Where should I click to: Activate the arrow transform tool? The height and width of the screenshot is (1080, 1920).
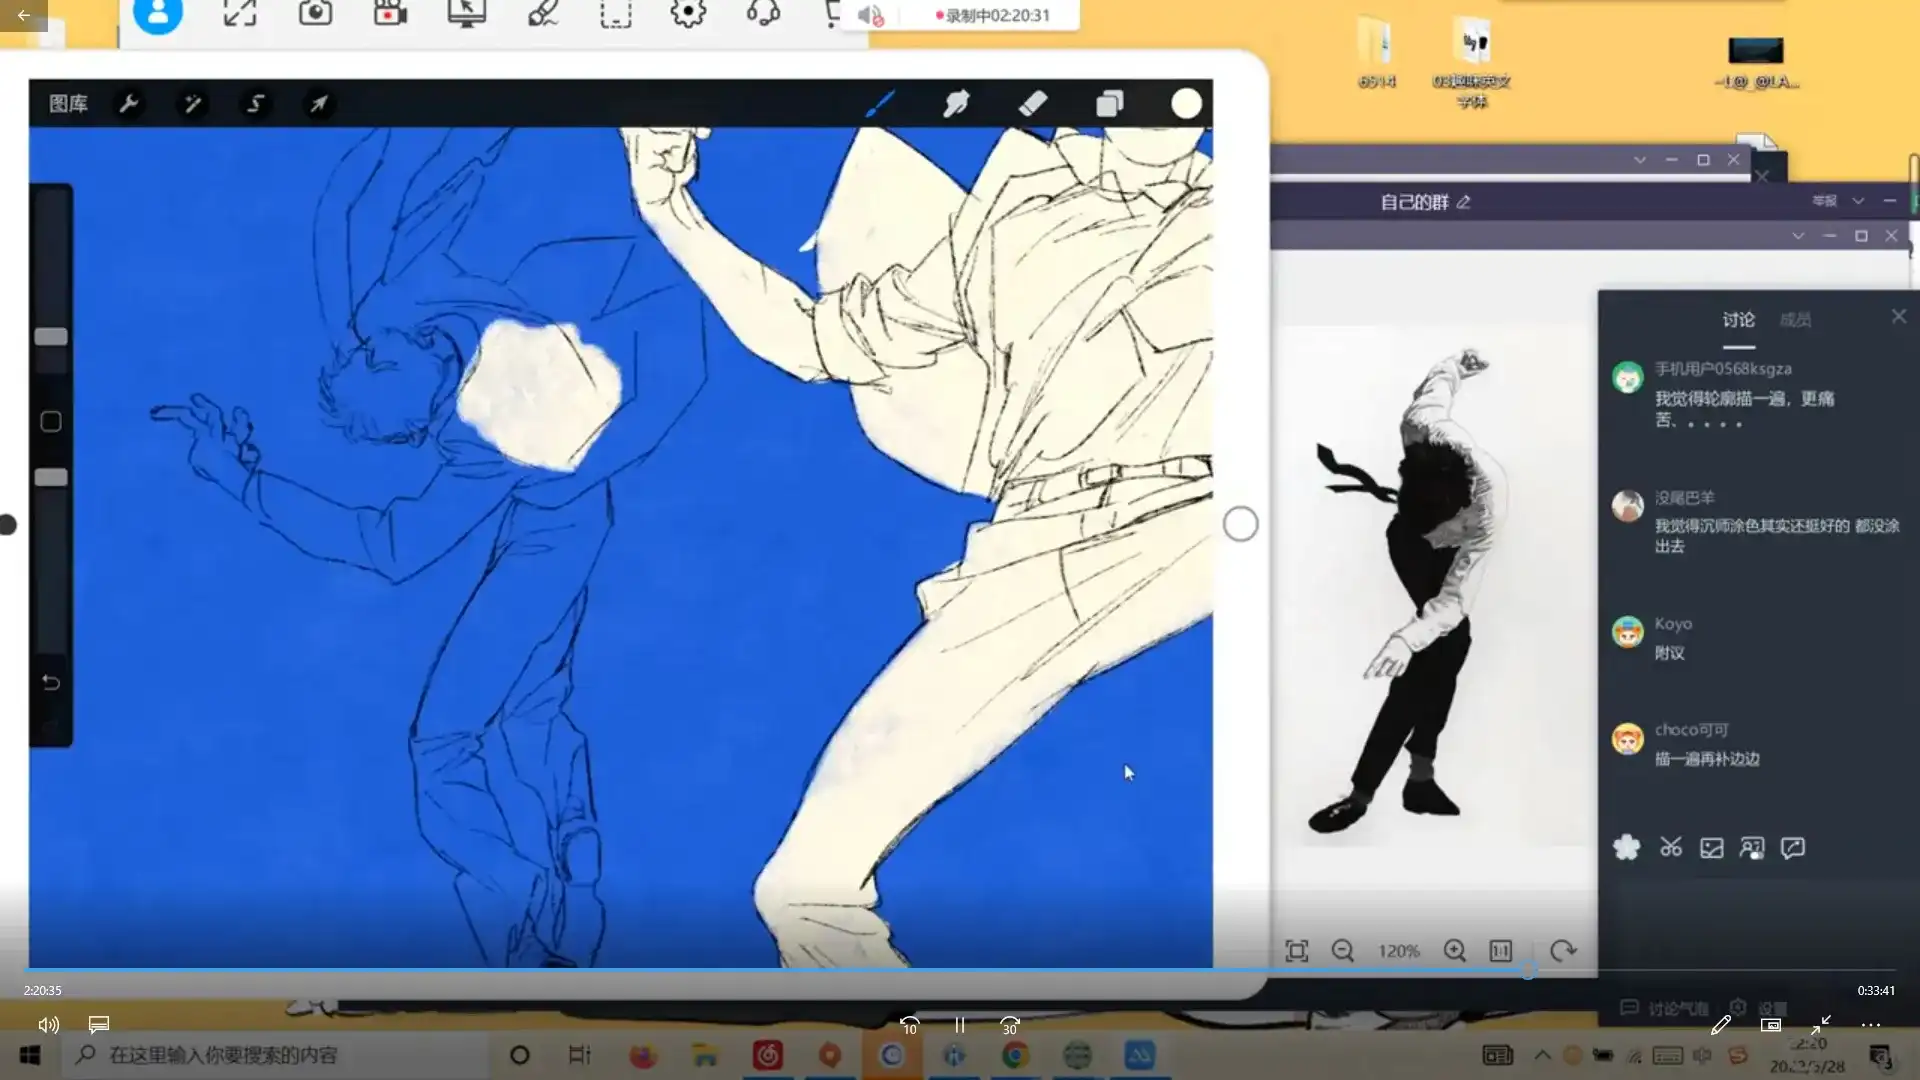(318, 103)
